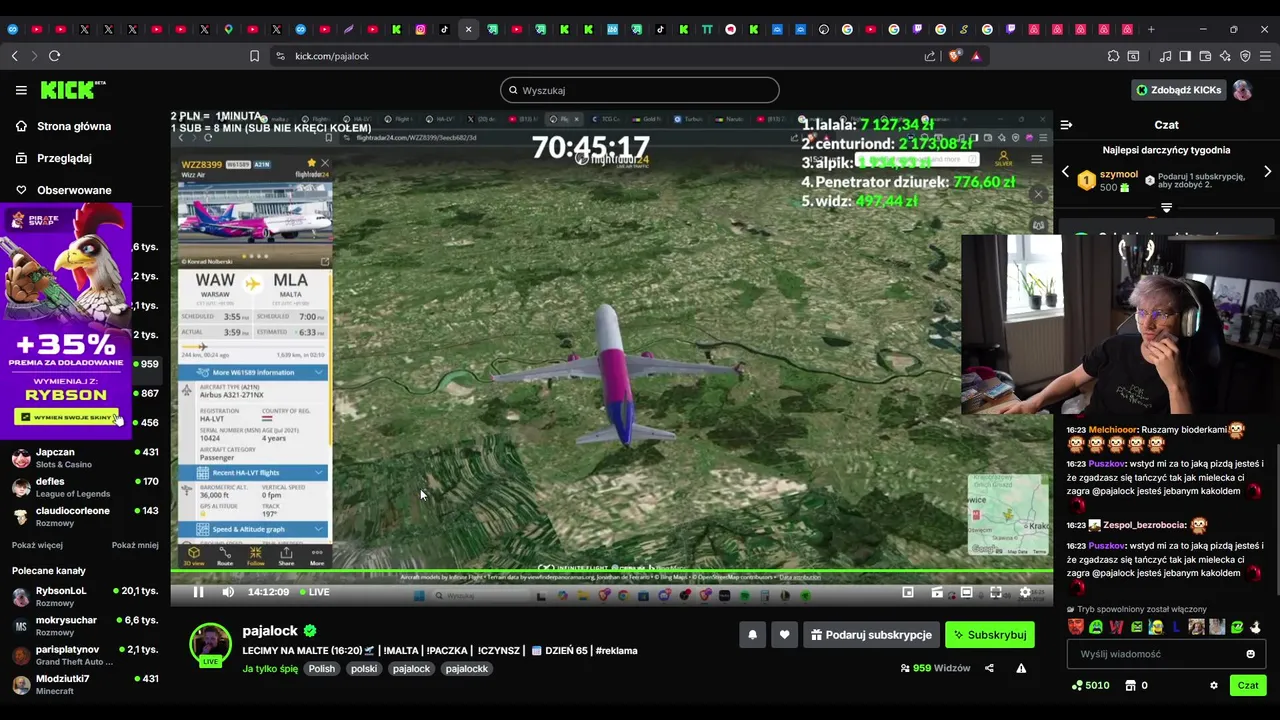Click Pokaż mniej in followed channels
1280x720 pixels.
click(x=135, y=546)
